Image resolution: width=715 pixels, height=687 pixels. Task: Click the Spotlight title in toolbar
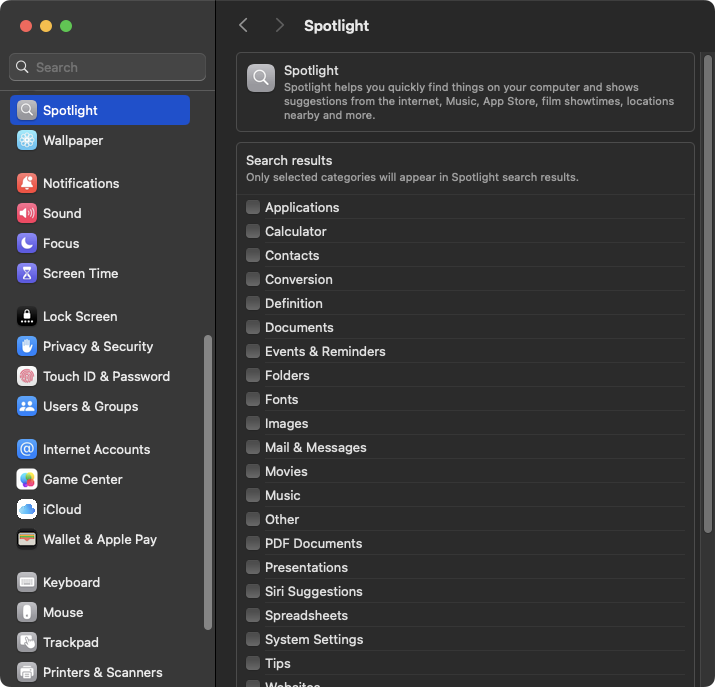tap(337, 26)
